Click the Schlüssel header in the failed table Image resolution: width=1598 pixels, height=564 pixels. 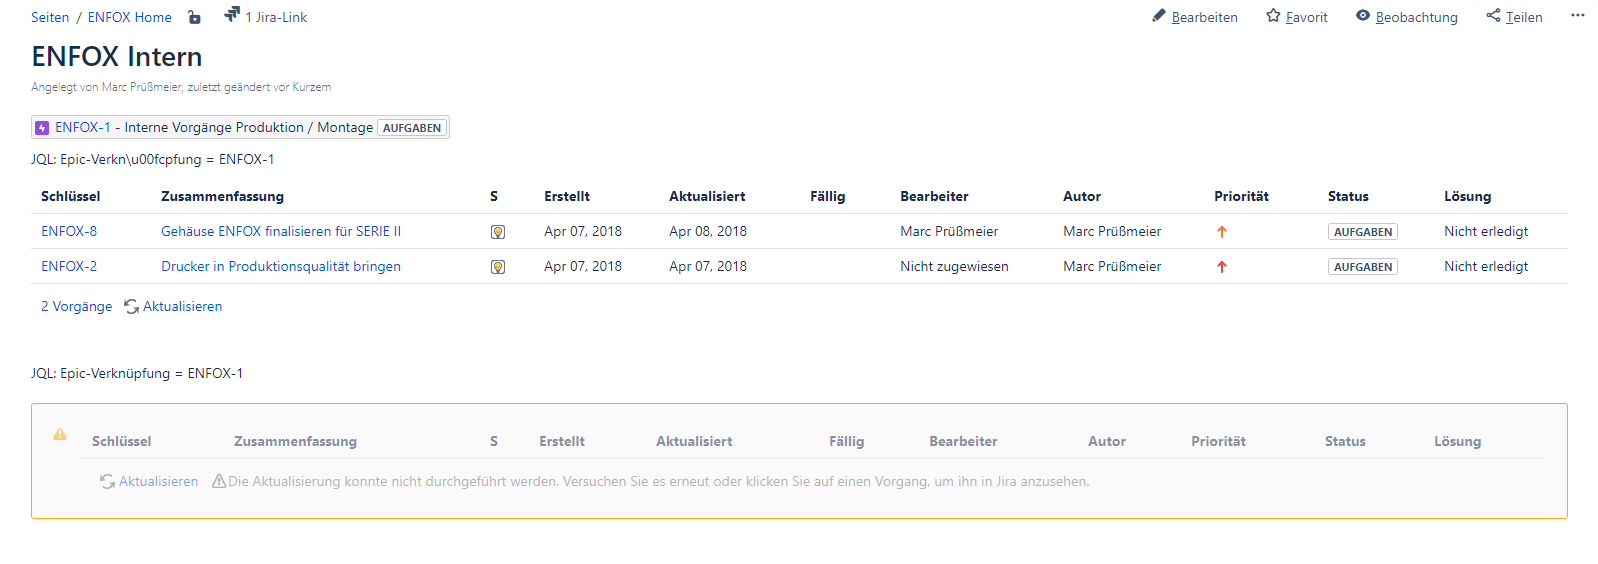(x=122, y=441)
